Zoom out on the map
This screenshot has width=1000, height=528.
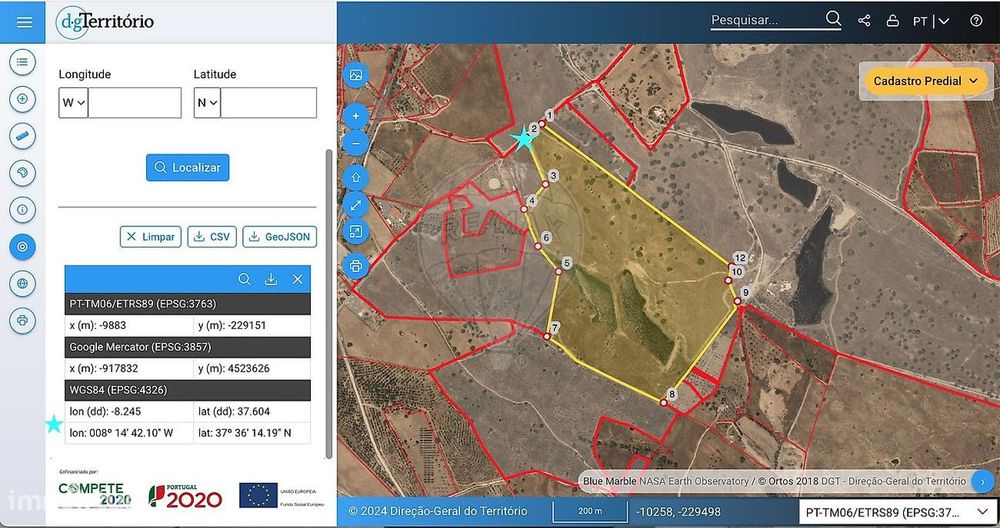point(356,143)
